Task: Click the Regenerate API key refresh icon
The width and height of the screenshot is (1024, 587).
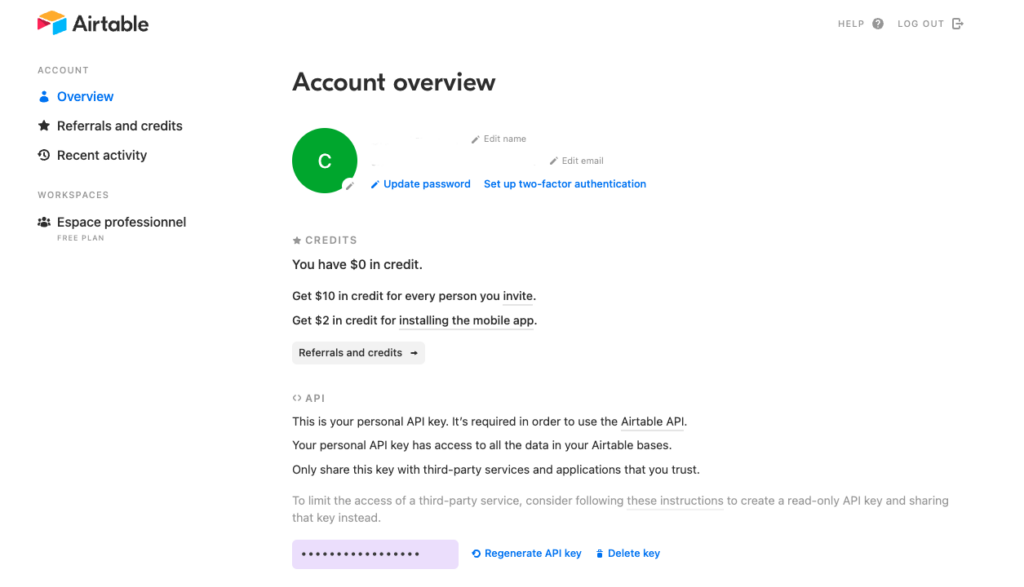Action: 477,554
